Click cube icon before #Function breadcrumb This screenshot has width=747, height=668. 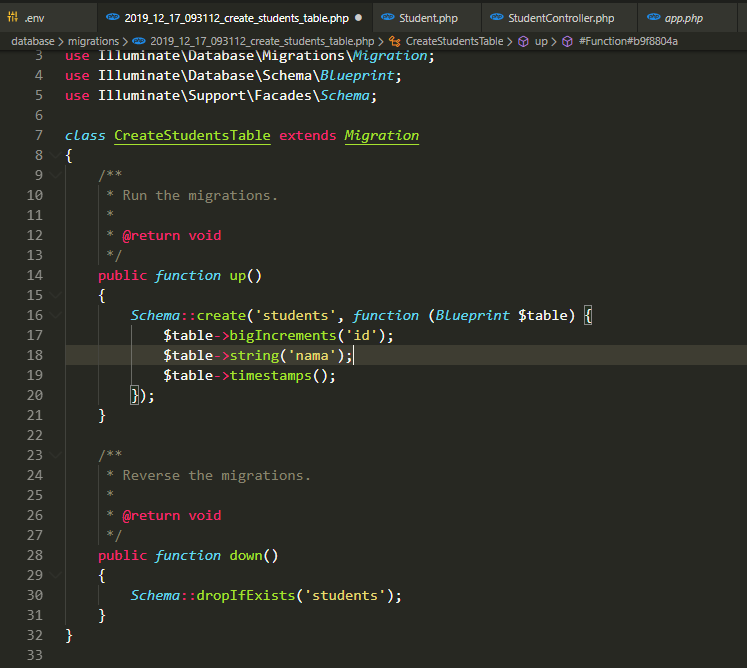(x=567, y=42)
